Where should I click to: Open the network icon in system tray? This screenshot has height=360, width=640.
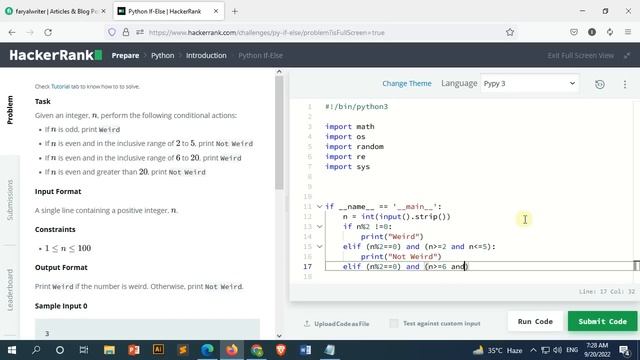545,350
